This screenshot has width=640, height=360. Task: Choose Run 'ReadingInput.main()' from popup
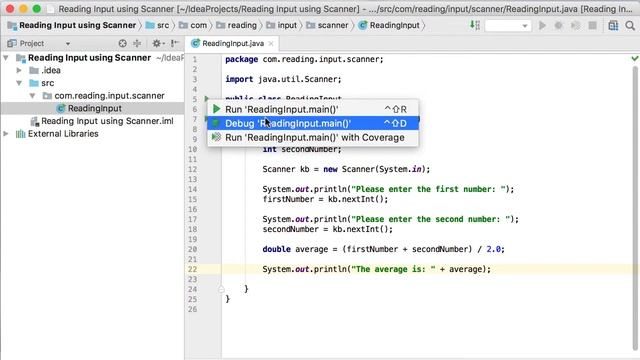[x=313, y=109]
